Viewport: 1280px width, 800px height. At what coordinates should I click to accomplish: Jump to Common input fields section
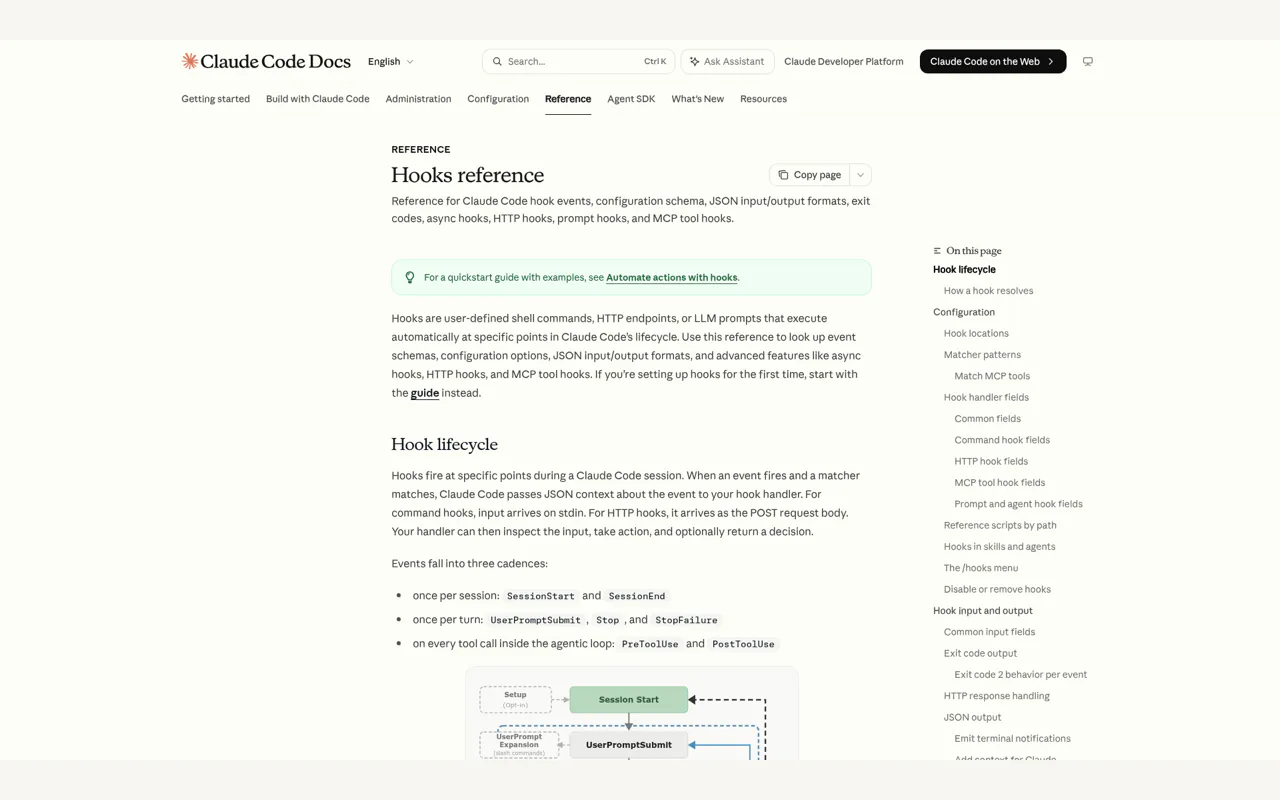989,632
